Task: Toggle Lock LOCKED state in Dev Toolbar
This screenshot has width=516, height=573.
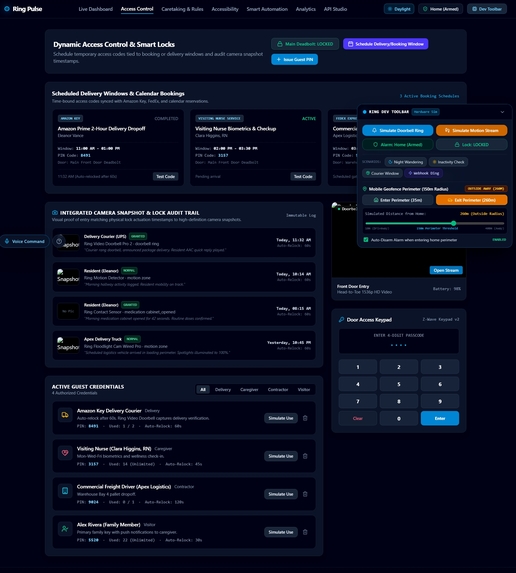Action: point(471,145)
